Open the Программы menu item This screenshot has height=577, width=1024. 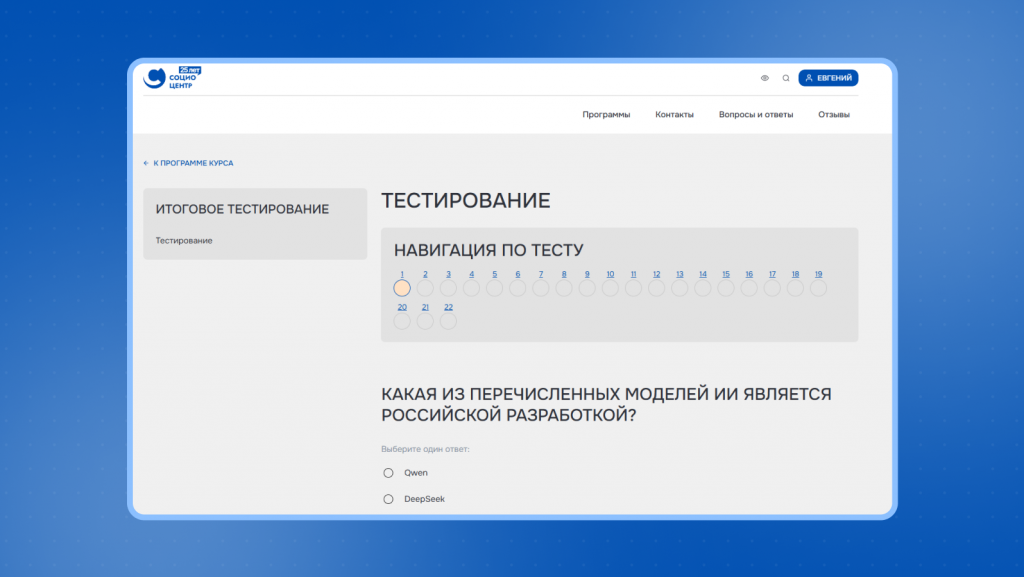(606, 114)
